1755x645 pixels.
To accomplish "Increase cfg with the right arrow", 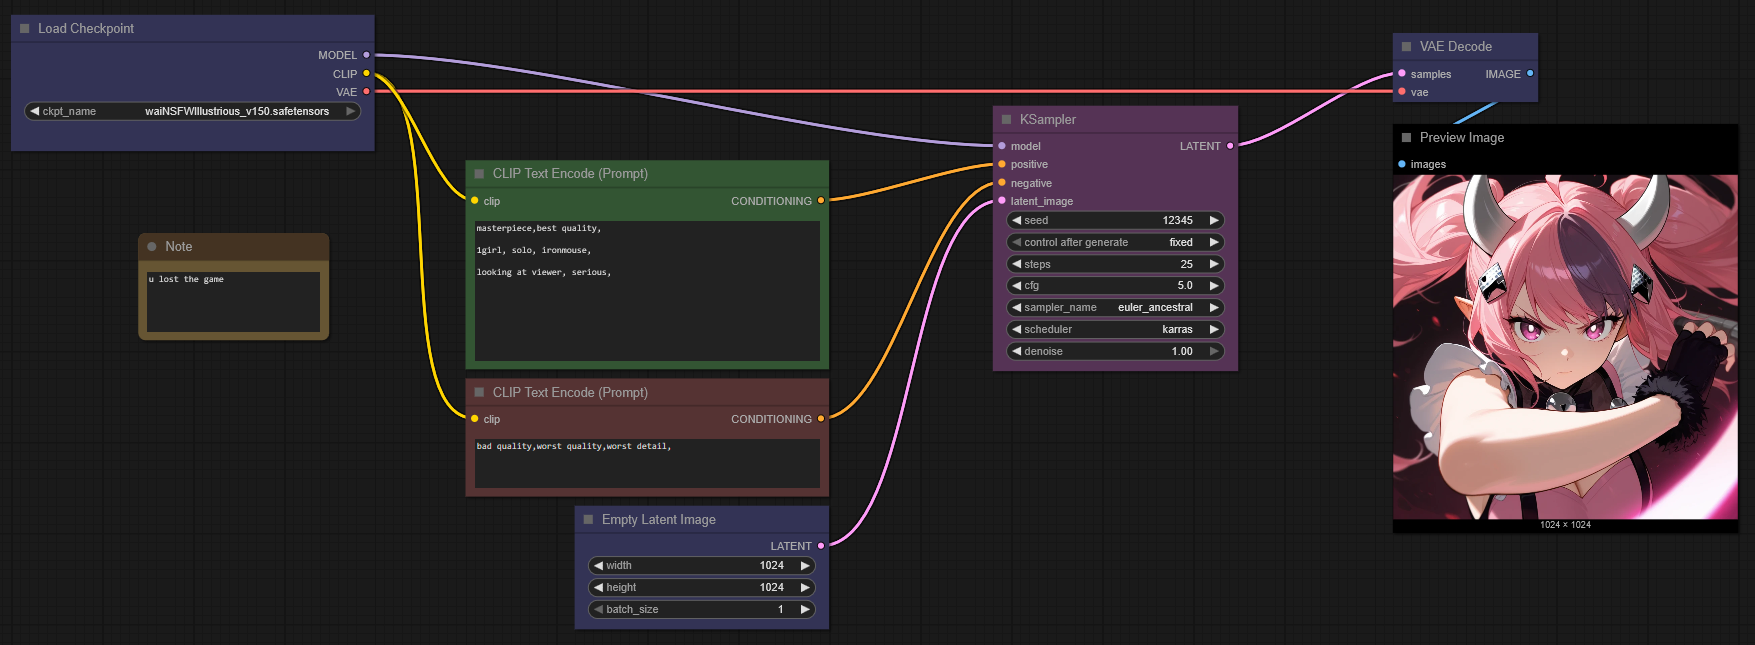I will 1214,286.
